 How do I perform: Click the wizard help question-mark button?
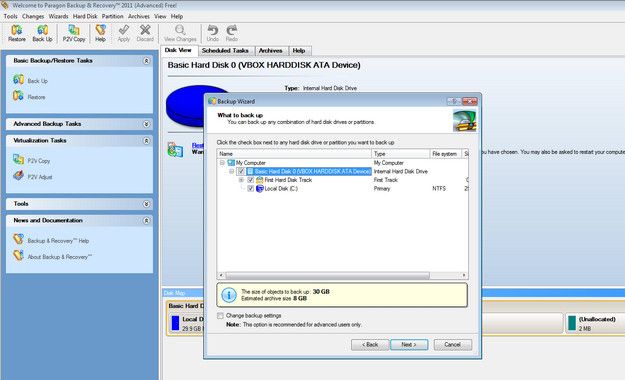coord(454,101)
